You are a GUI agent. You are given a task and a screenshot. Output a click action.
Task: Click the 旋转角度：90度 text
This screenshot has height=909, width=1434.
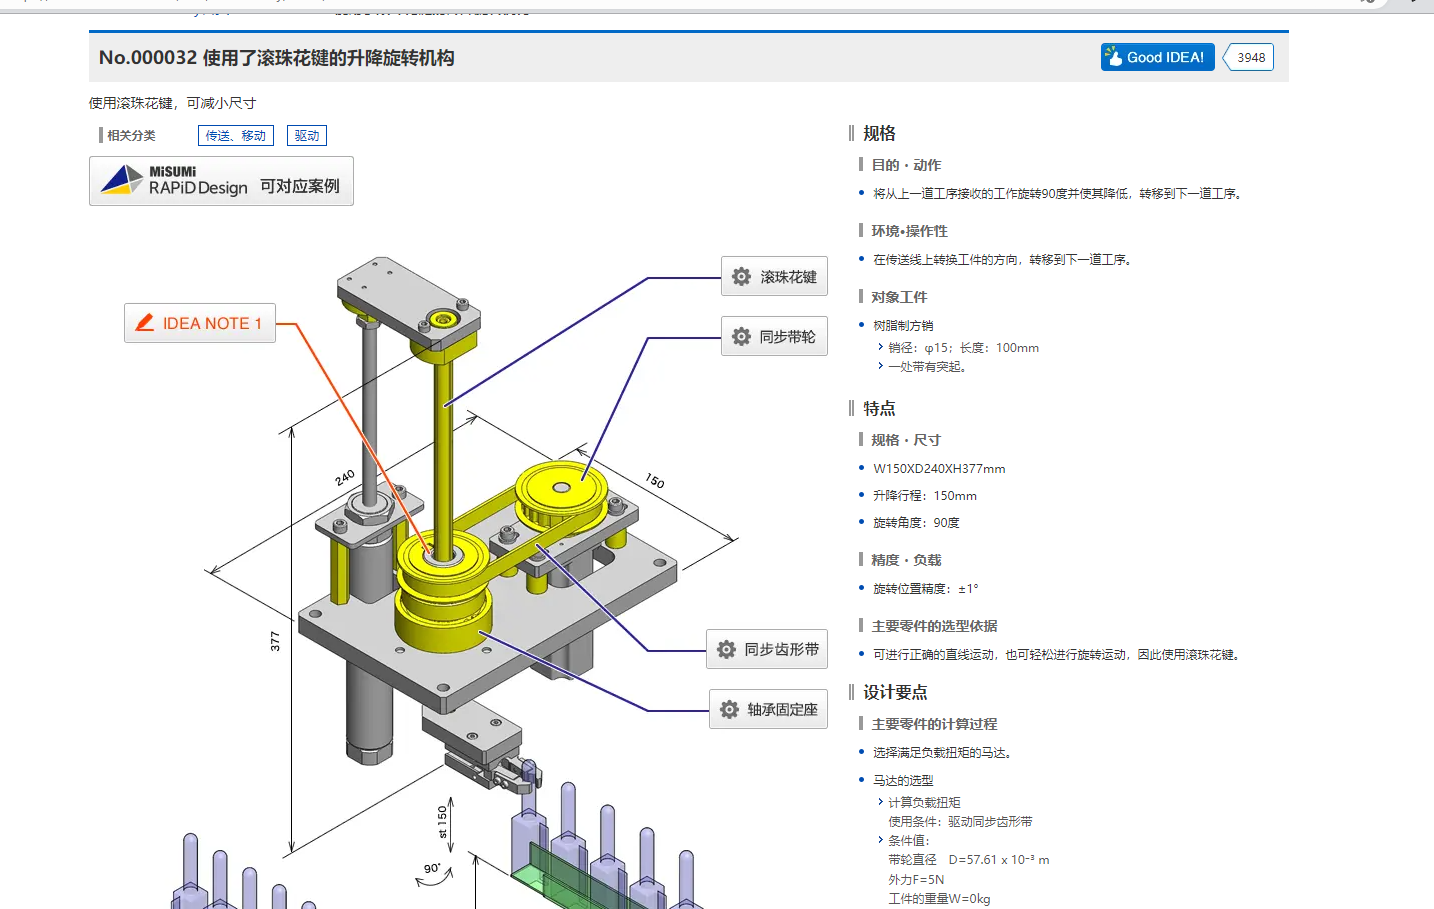coord(916,523)
